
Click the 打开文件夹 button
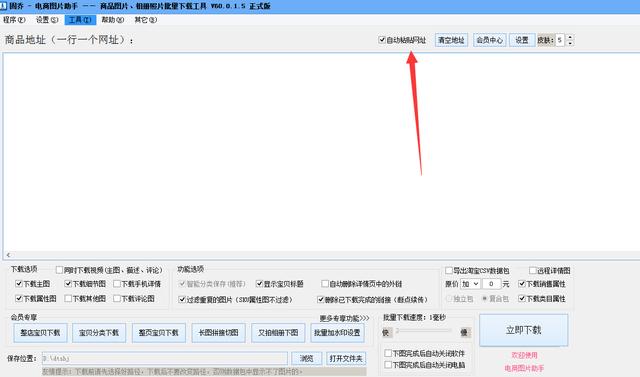point(346,358)
